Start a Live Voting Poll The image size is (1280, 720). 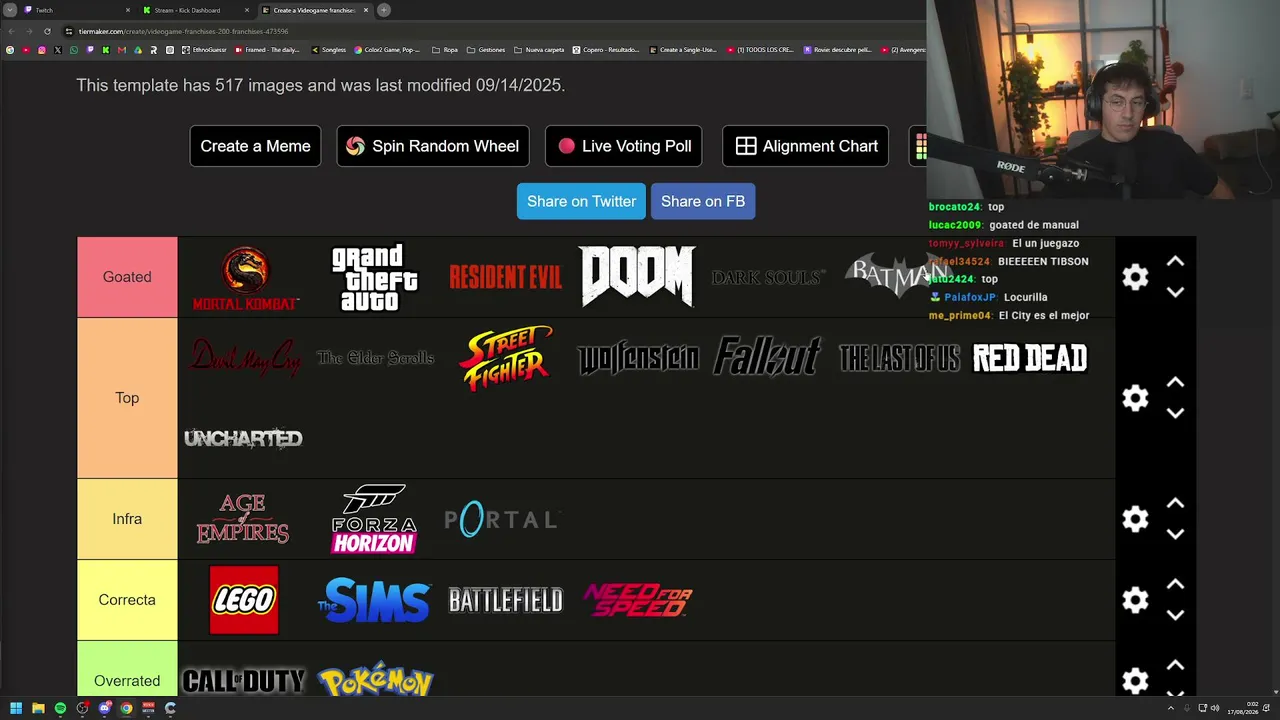[x=624, y=146]
